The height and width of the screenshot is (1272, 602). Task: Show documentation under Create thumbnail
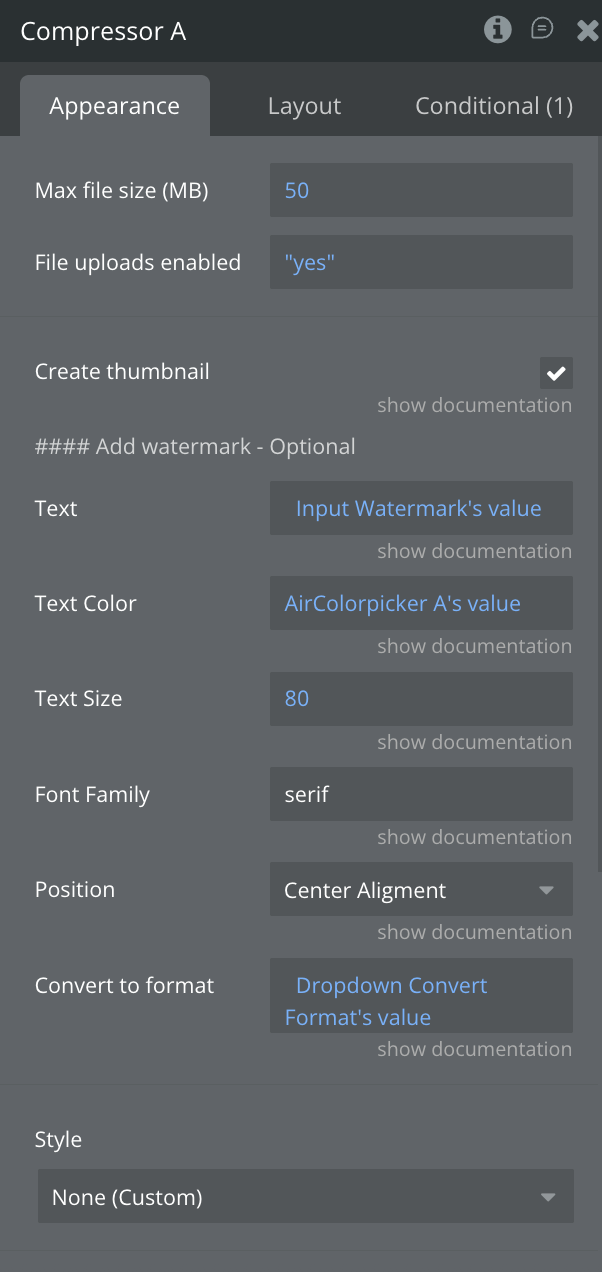pos(474,405)
